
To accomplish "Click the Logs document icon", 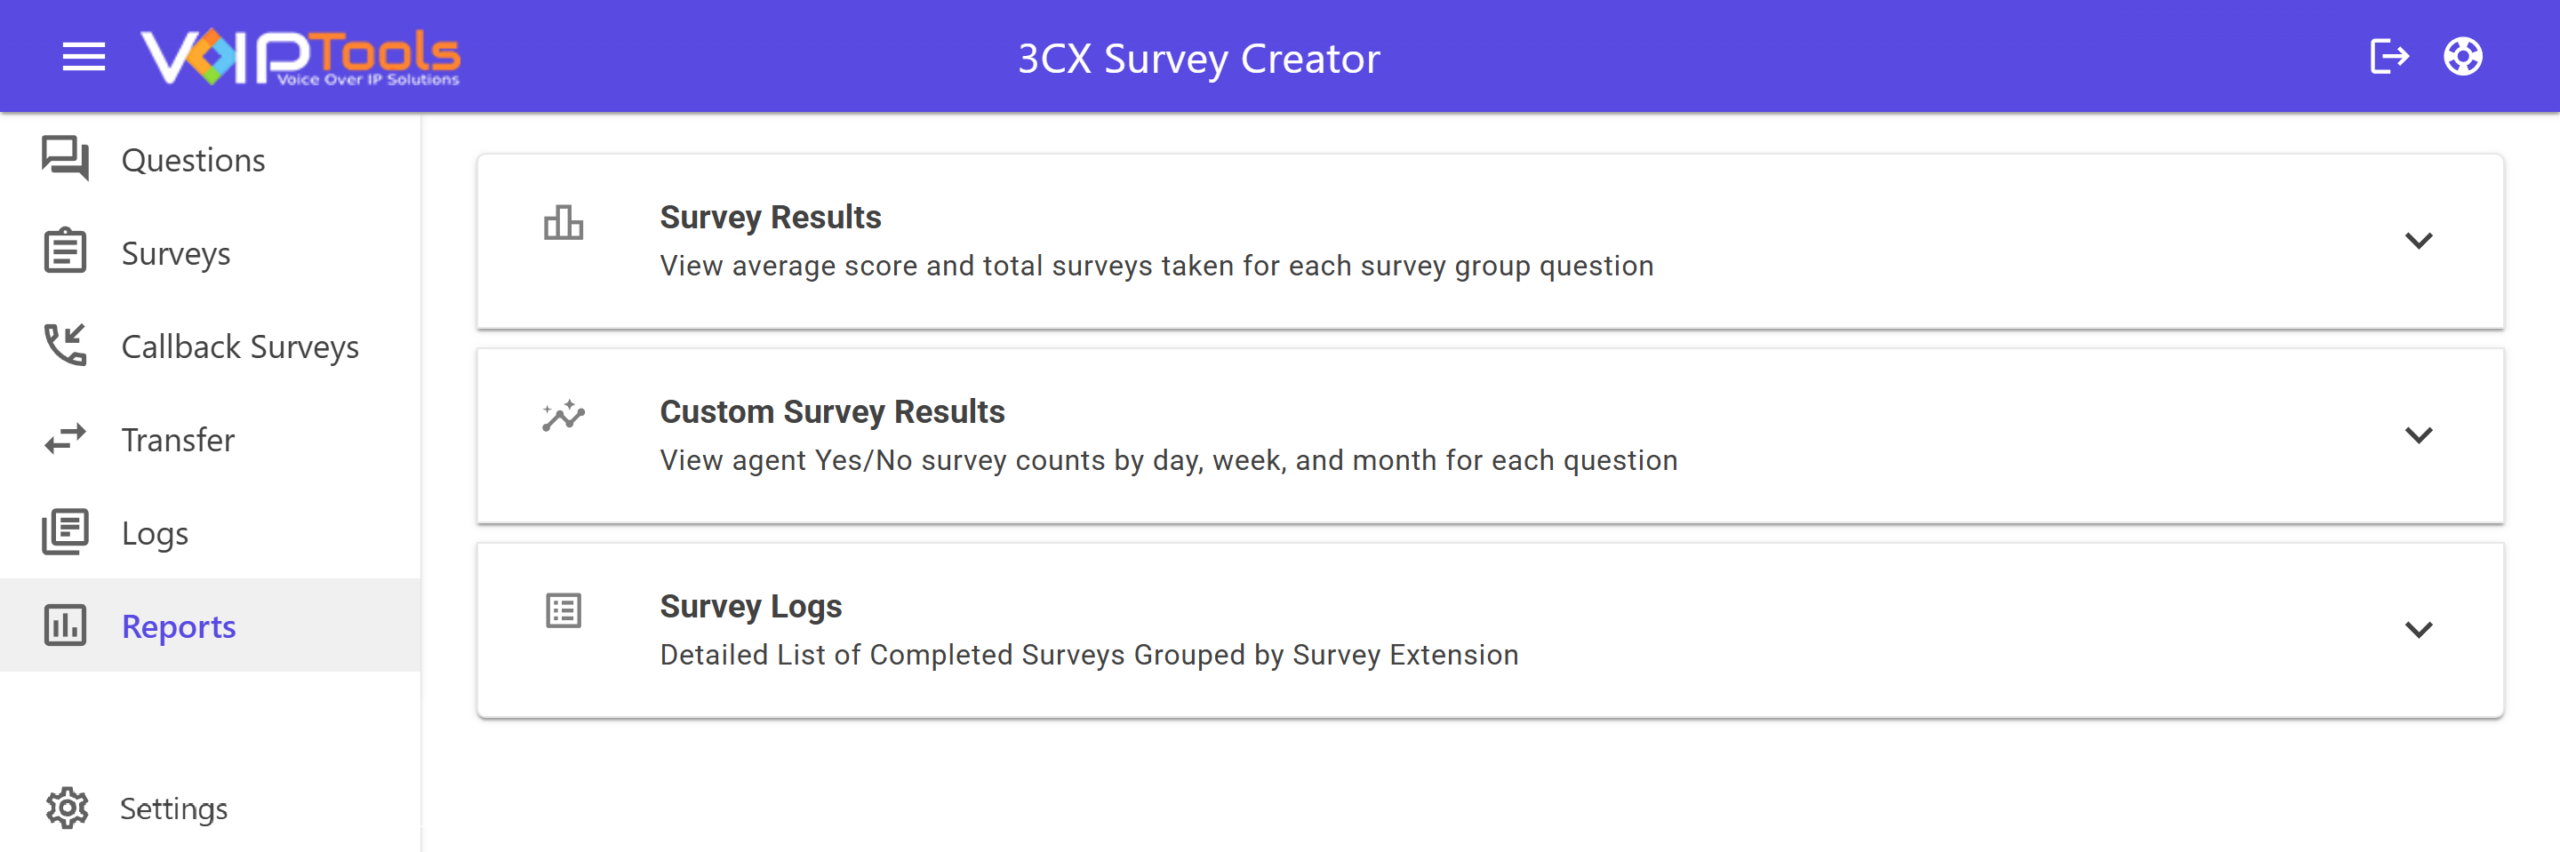I will click(x=66, y=532).
